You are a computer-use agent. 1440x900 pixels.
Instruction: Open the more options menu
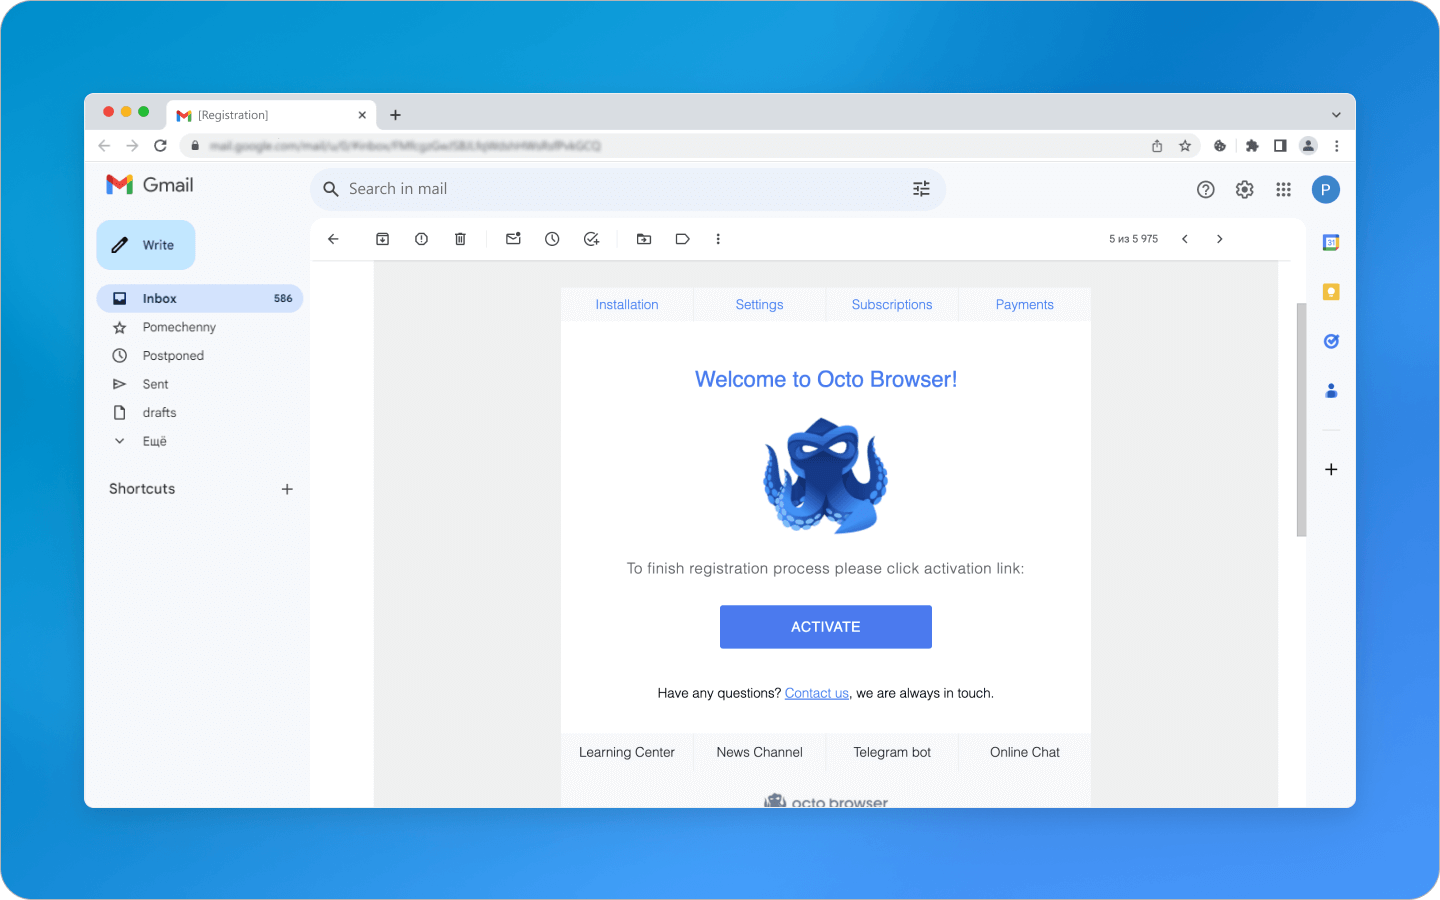(x=718, y=239)
